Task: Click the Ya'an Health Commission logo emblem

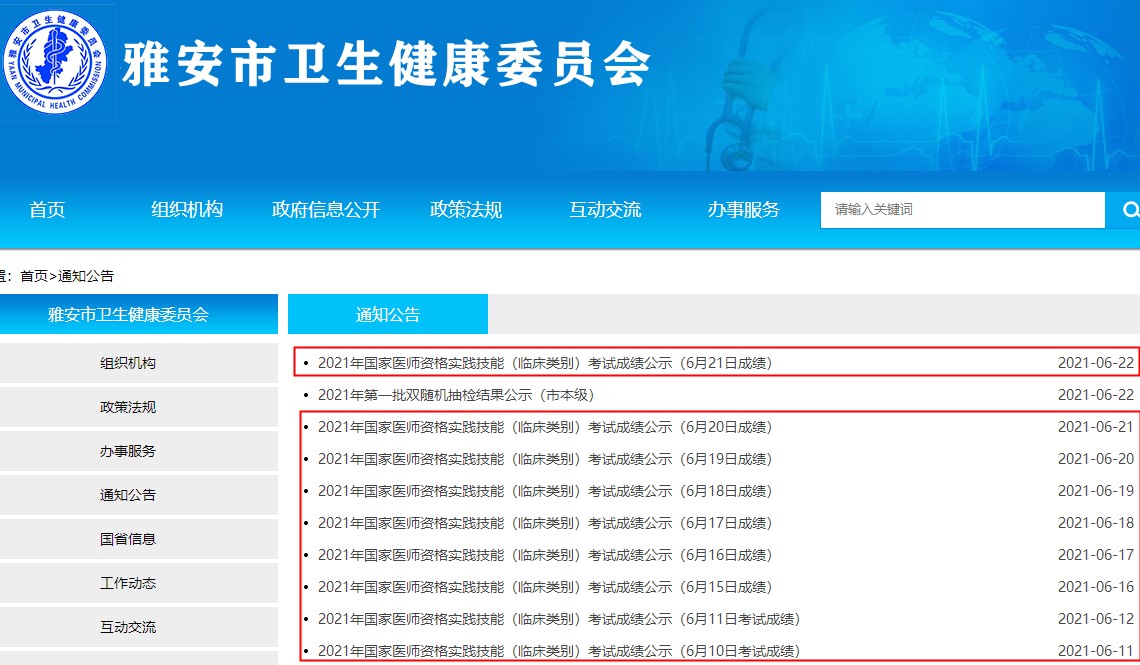Action: (x=56, y=62)
